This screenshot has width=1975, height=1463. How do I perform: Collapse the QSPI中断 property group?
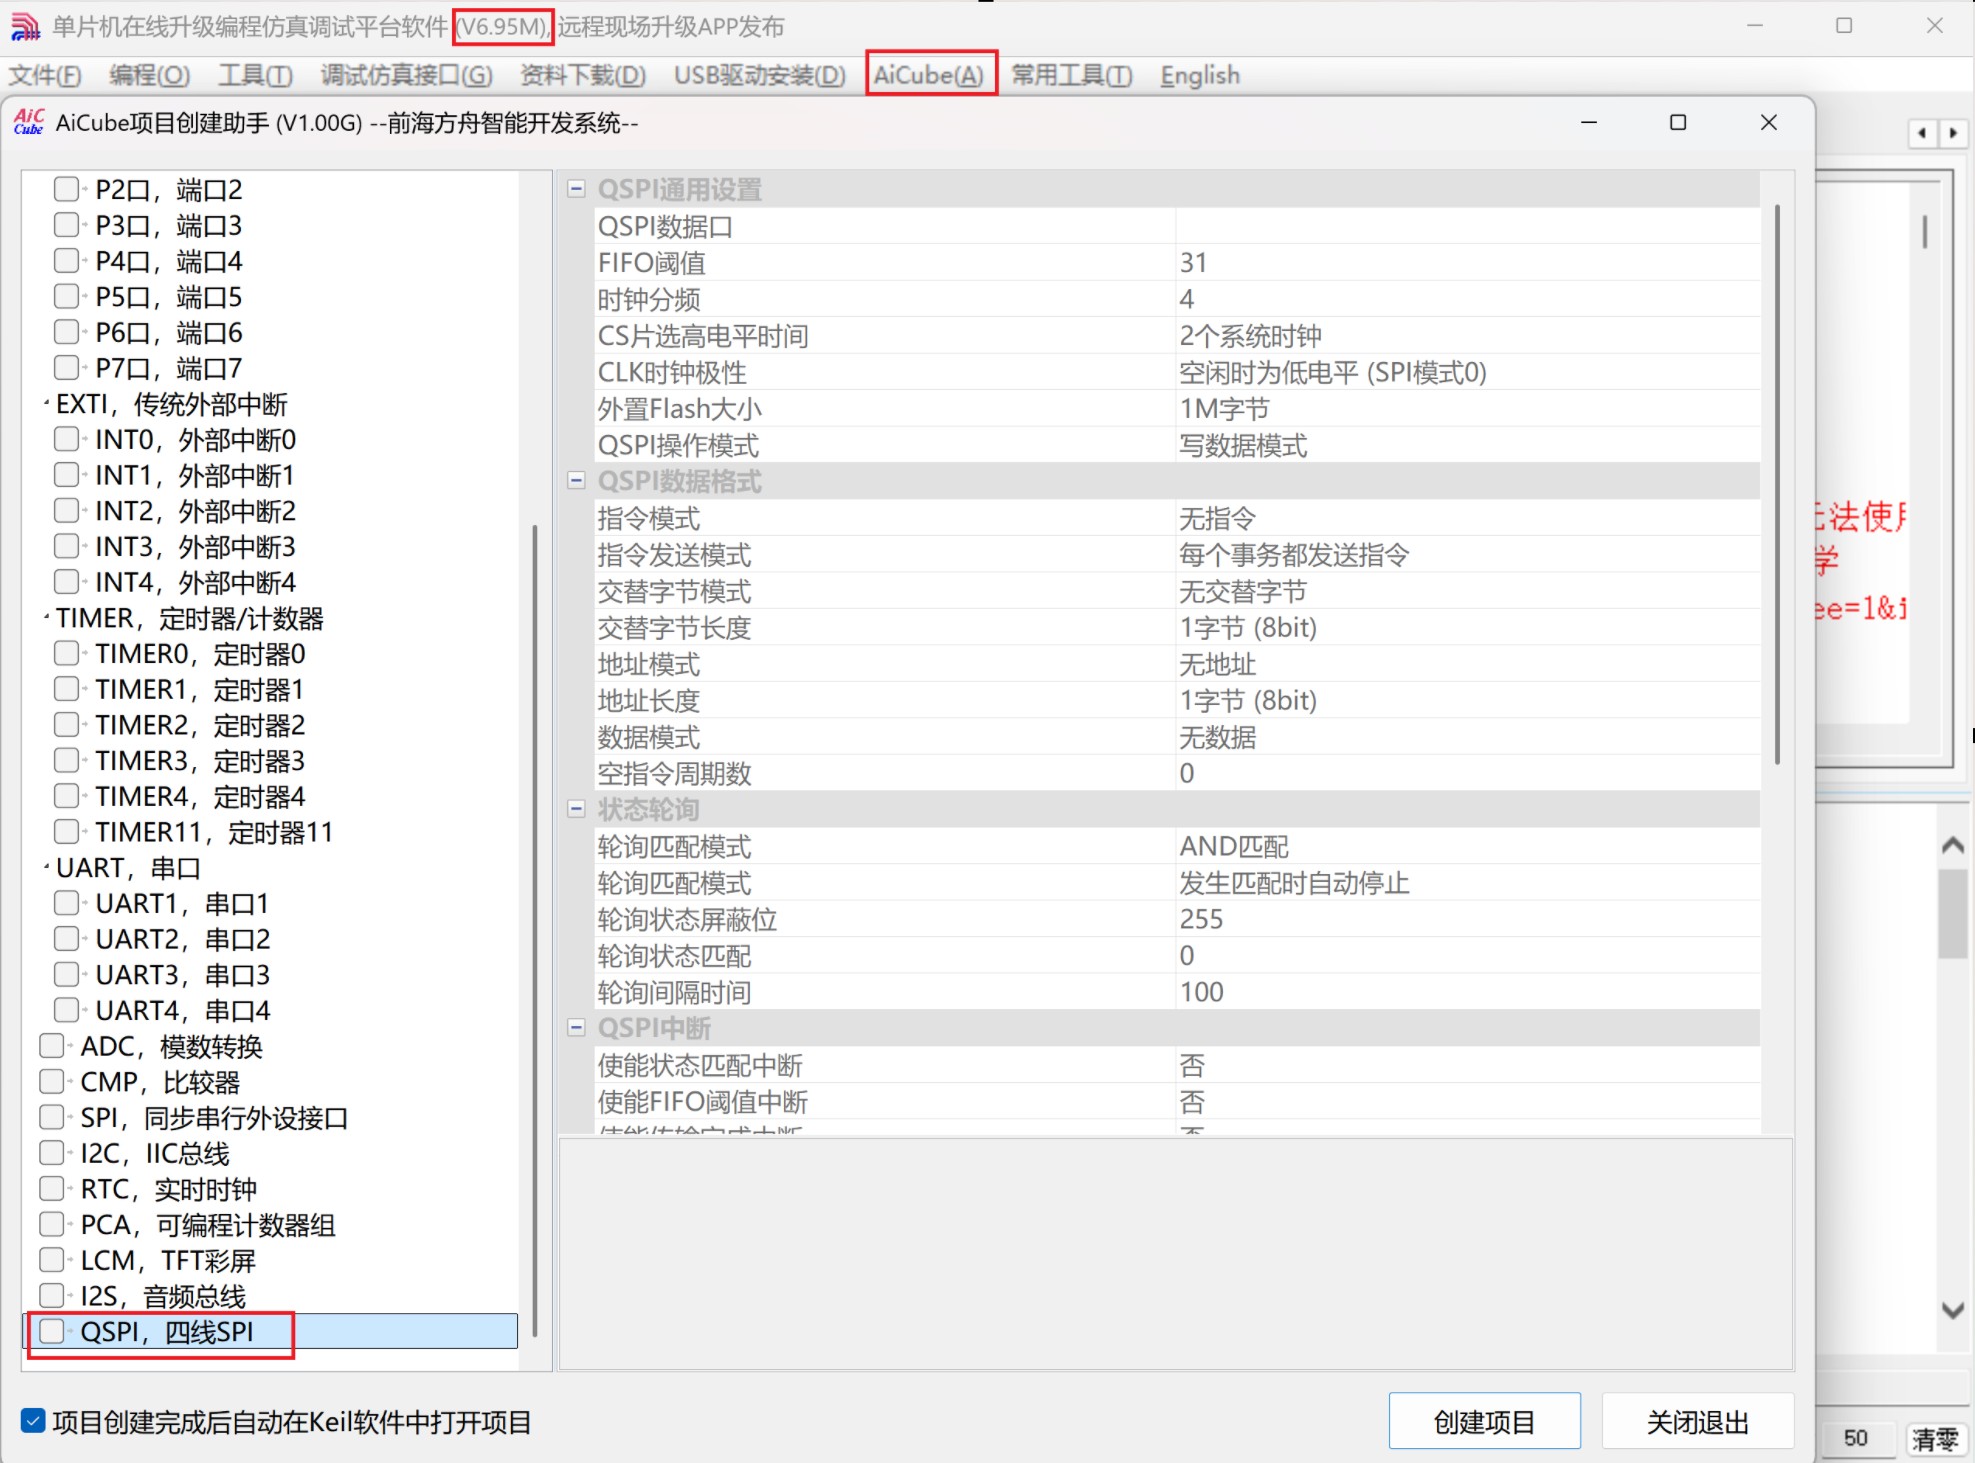pos(576,1028)
